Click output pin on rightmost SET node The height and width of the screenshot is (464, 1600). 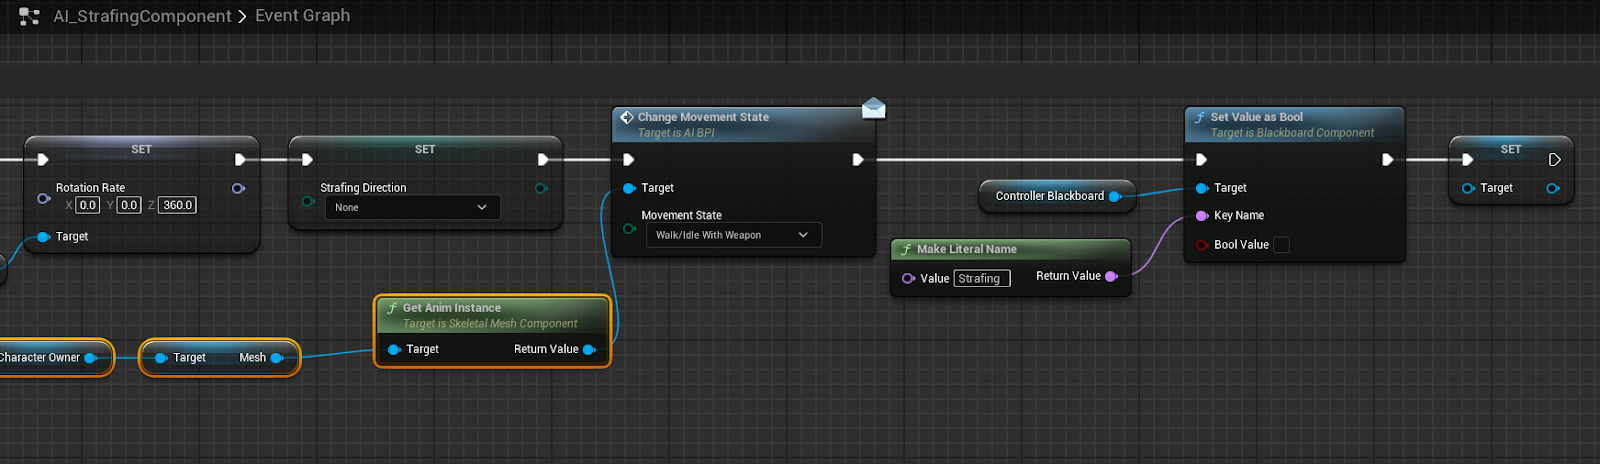1553,188
